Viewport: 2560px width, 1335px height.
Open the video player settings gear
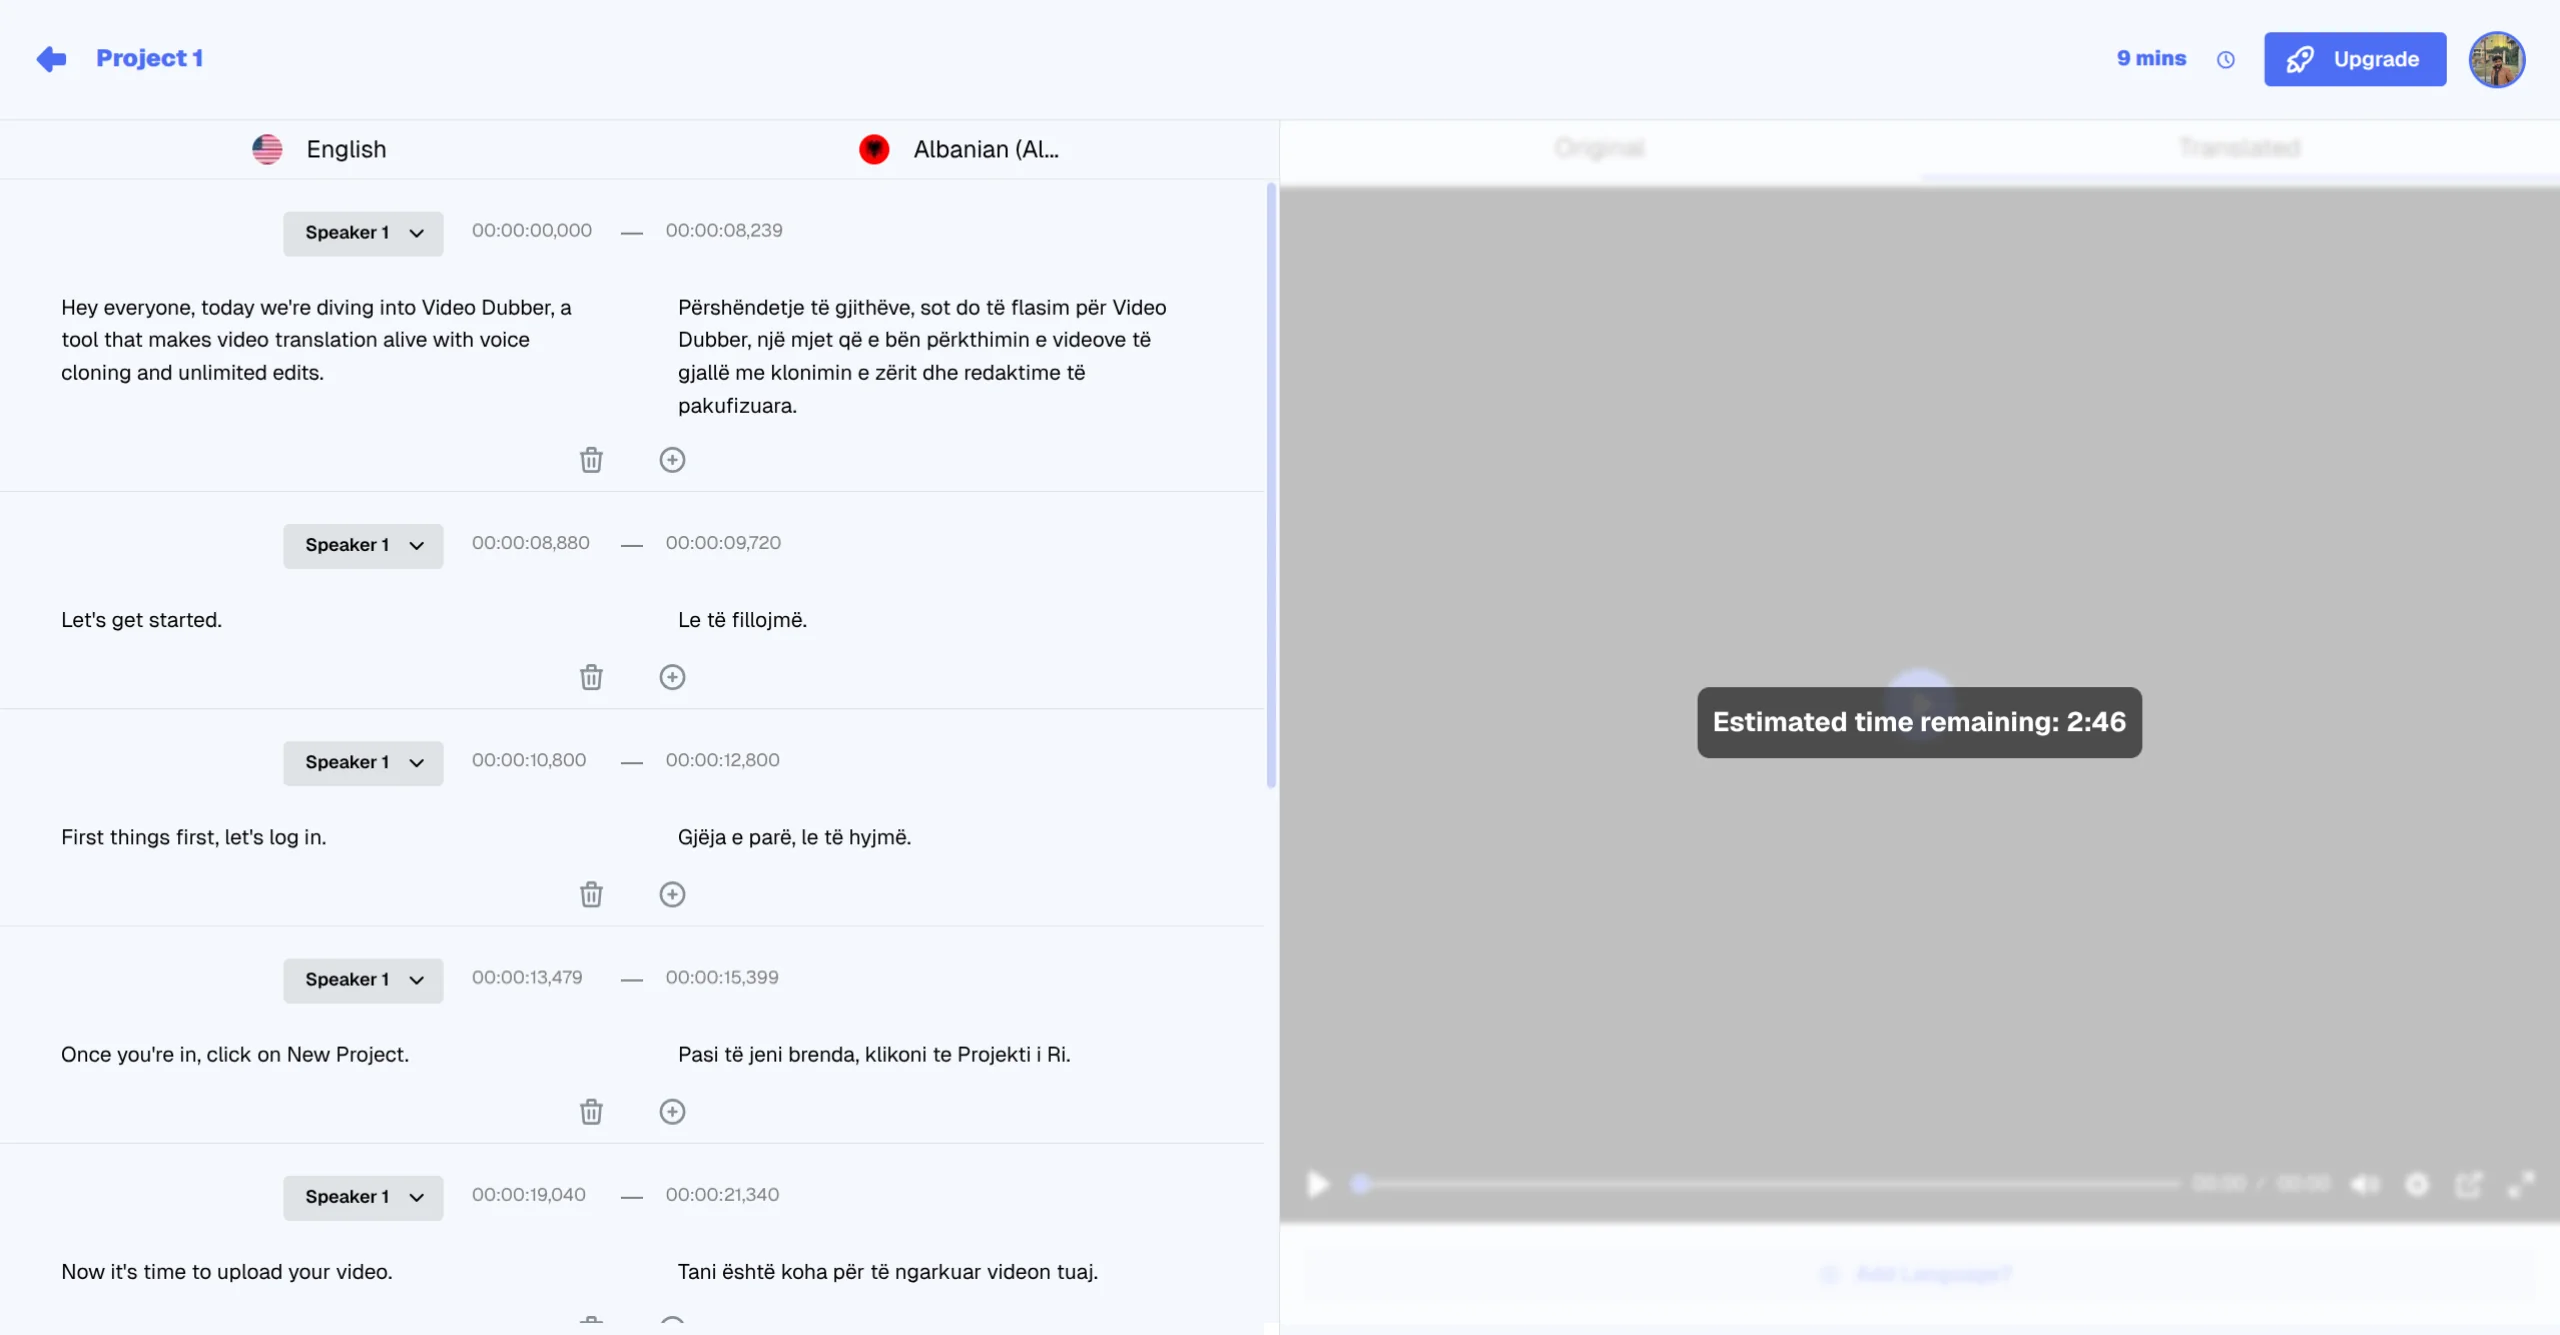click(2417, 1185)
